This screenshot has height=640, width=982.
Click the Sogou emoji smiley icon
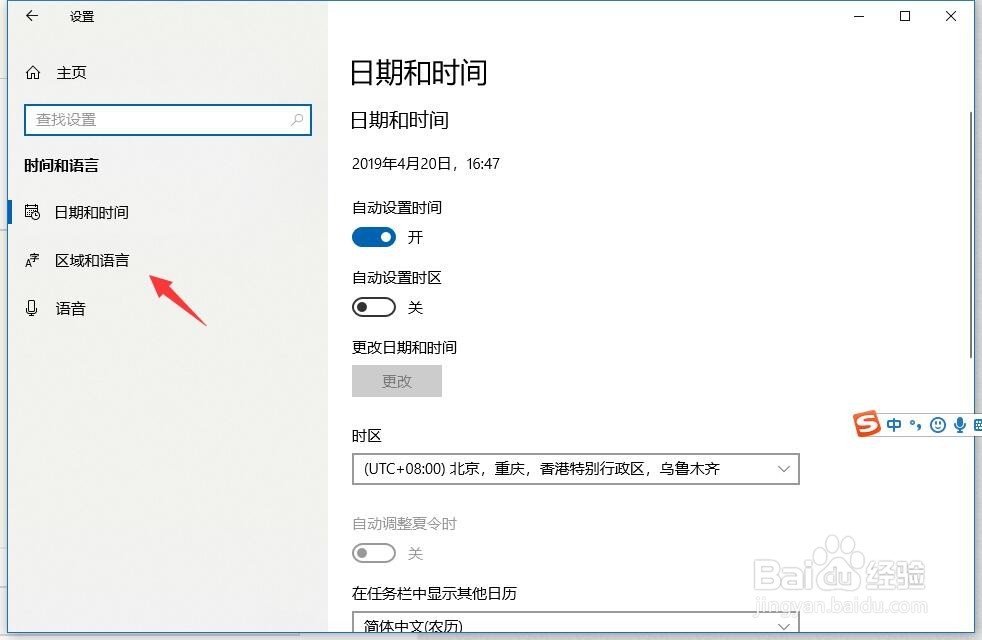click(x=938, y=425)
